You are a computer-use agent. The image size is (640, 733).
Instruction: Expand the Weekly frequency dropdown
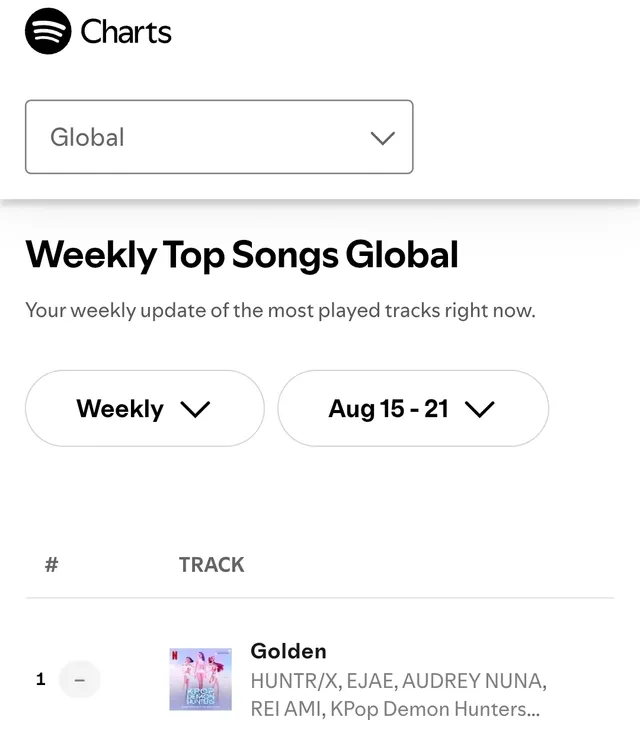[144, 409]
